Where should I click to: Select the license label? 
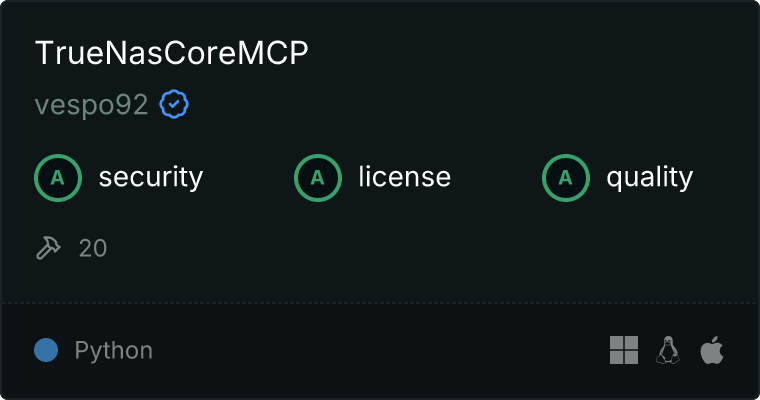[x=405, y=176]
